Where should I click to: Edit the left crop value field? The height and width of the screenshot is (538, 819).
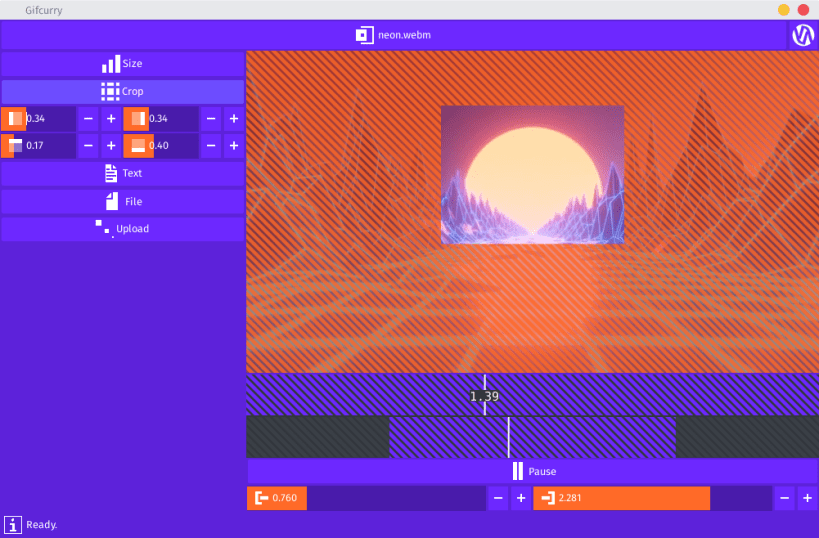click(39, 119)
